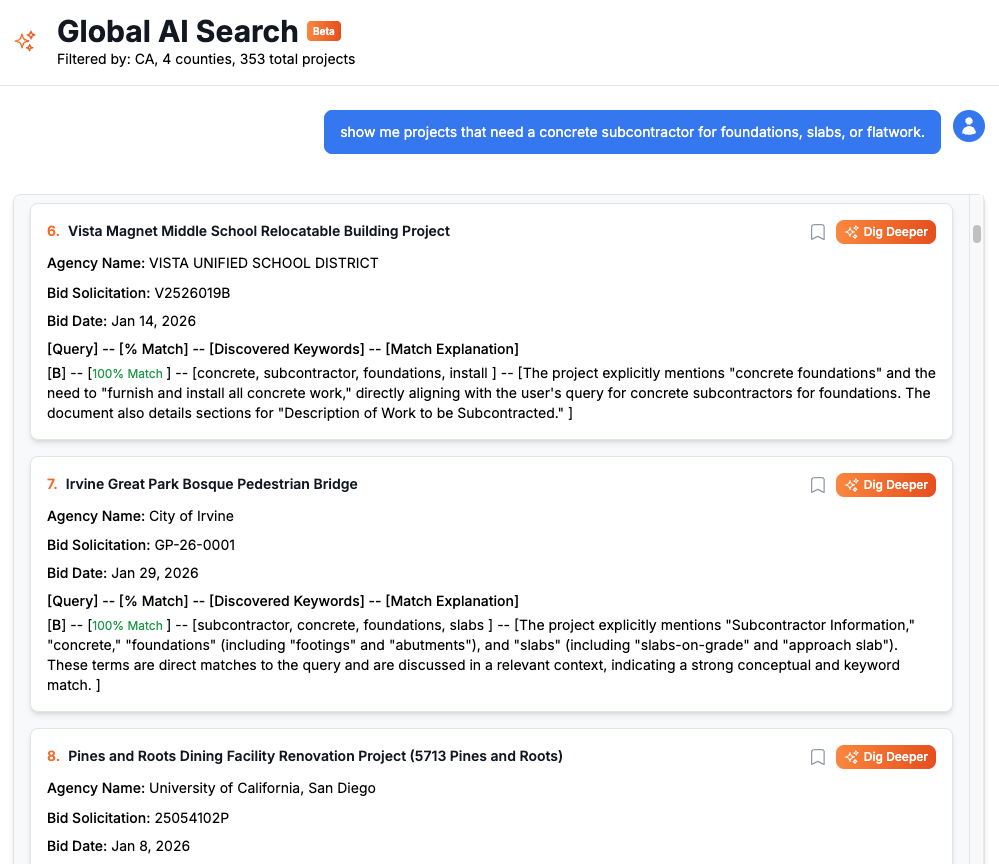
Task: Click the sparkles logo beside Global AI Search
Action: (24, 41)
